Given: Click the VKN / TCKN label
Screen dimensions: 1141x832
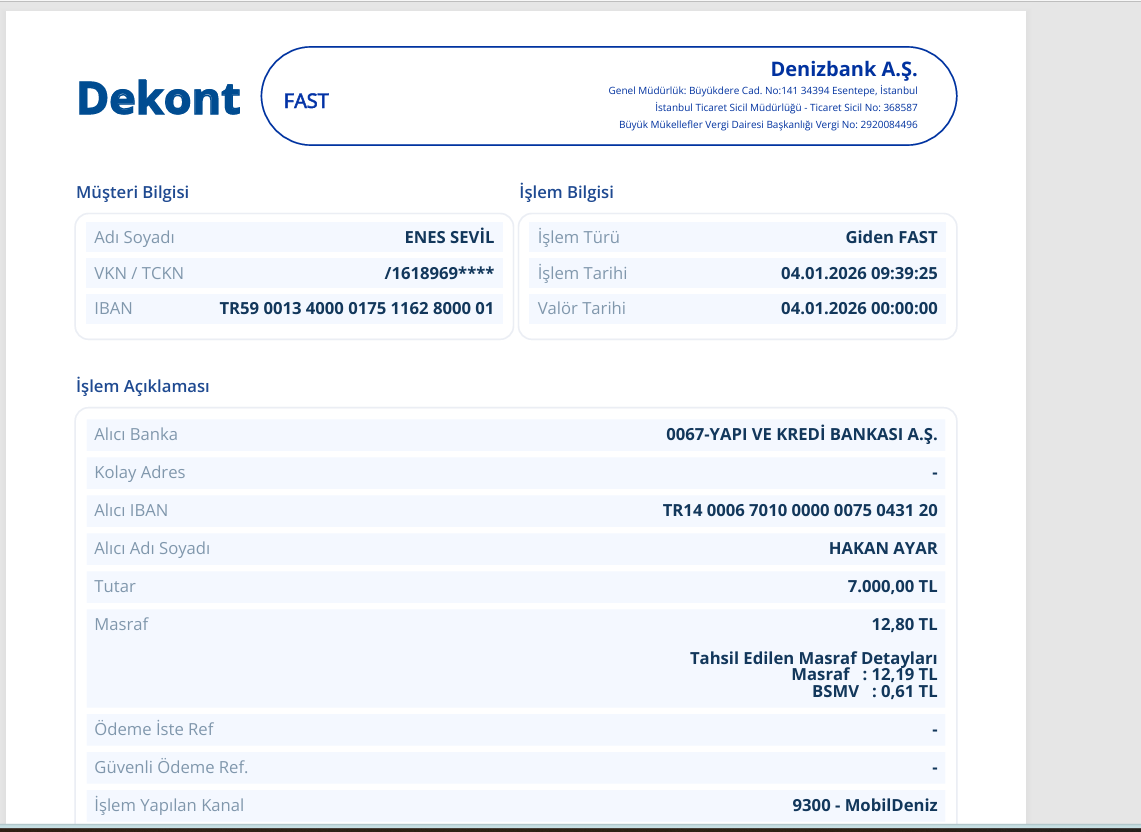Looking at the screenshot, I should (138, 273).
